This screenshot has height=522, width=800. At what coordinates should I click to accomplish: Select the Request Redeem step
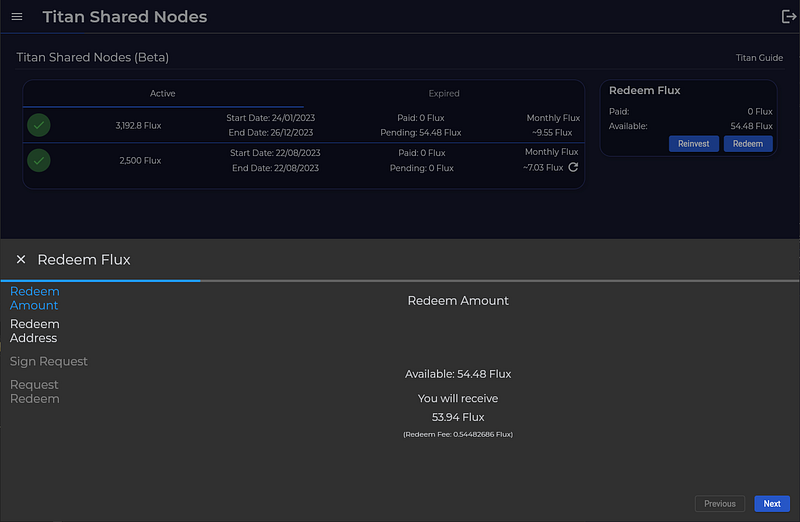coord(35,391)
